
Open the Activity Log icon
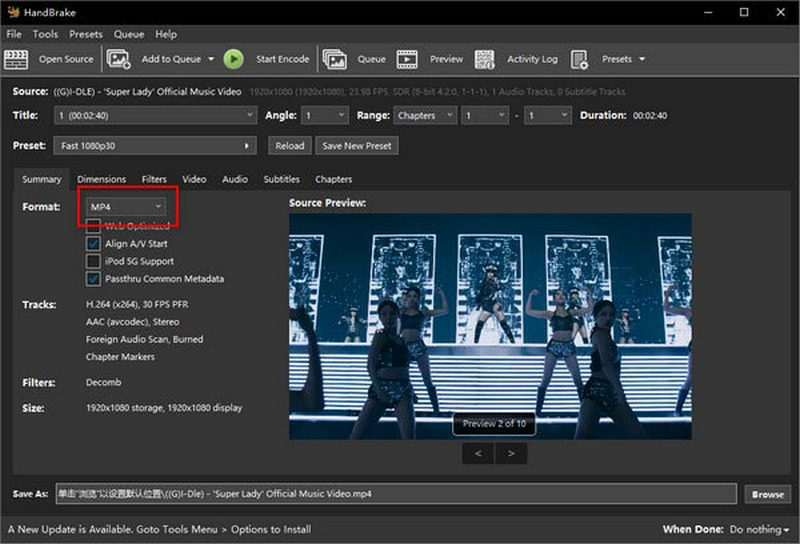tap(485, 59)
